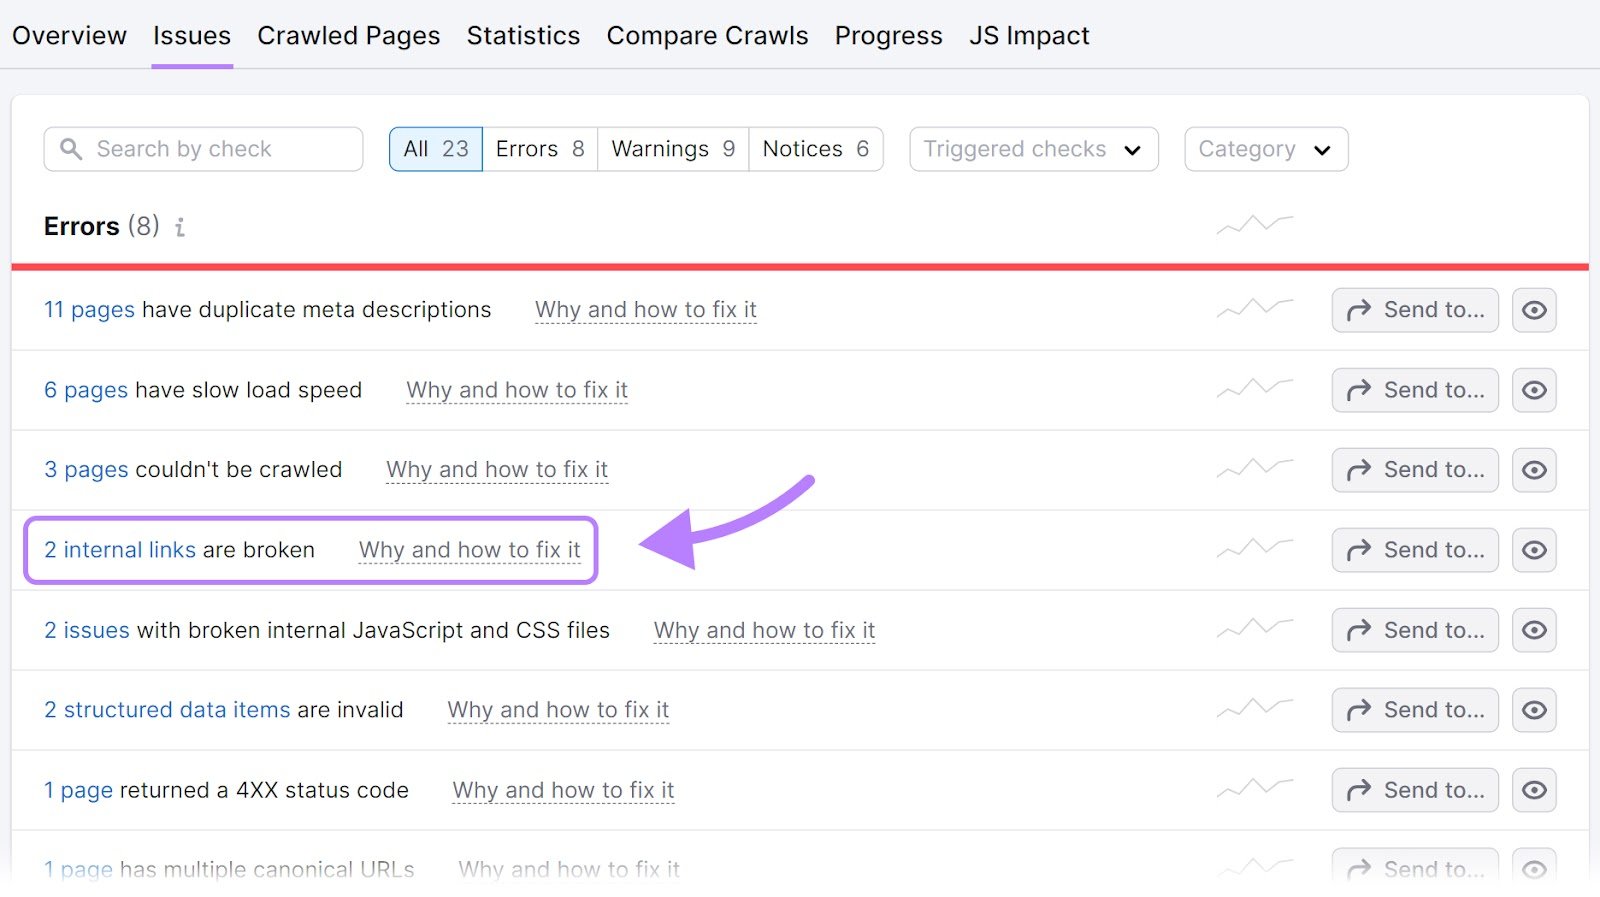Send slow load speed issue to…
This screenshot has width=1600, height=897.
pos(1415,390)
